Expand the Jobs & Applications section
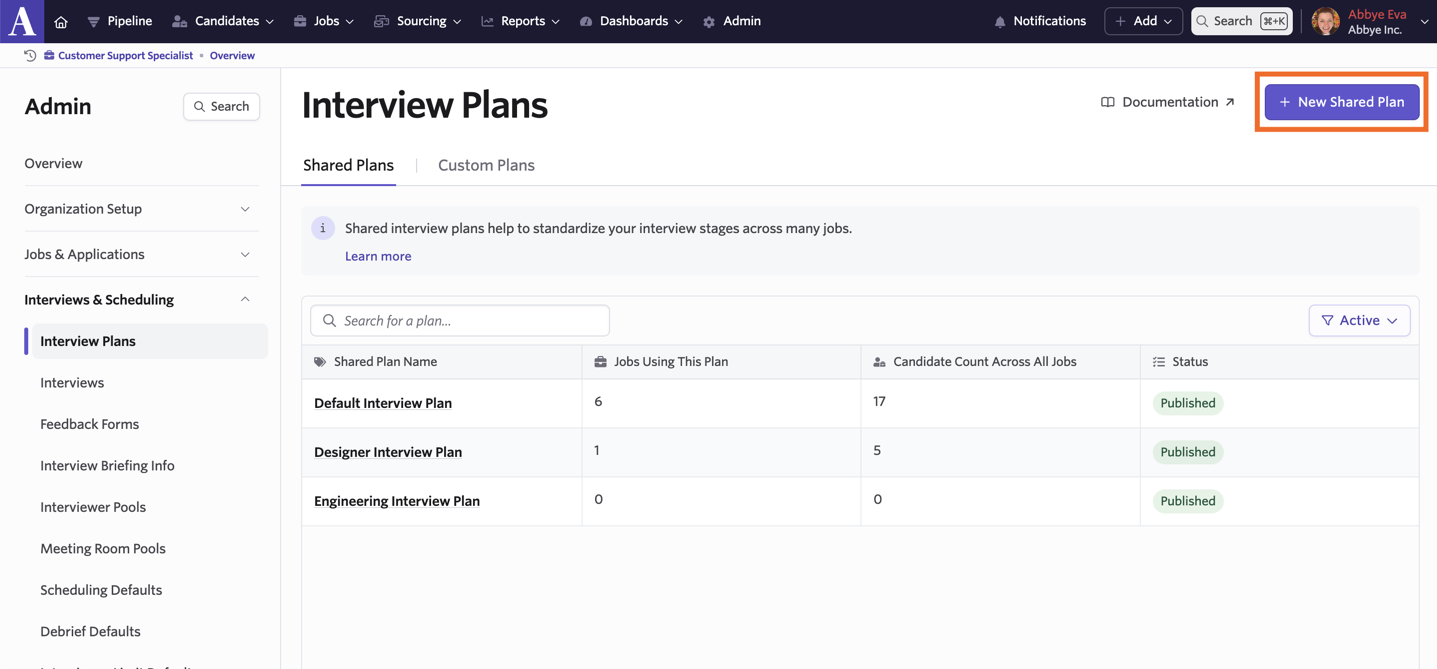1437x669 pixels. (141, 254)
